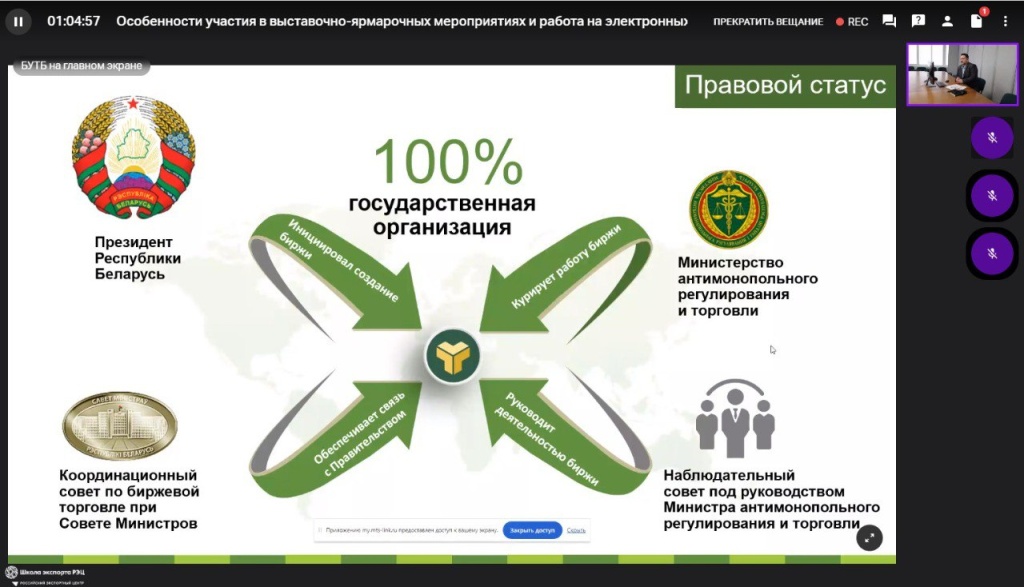Open the questions icon in top bar

coord(918,21)
